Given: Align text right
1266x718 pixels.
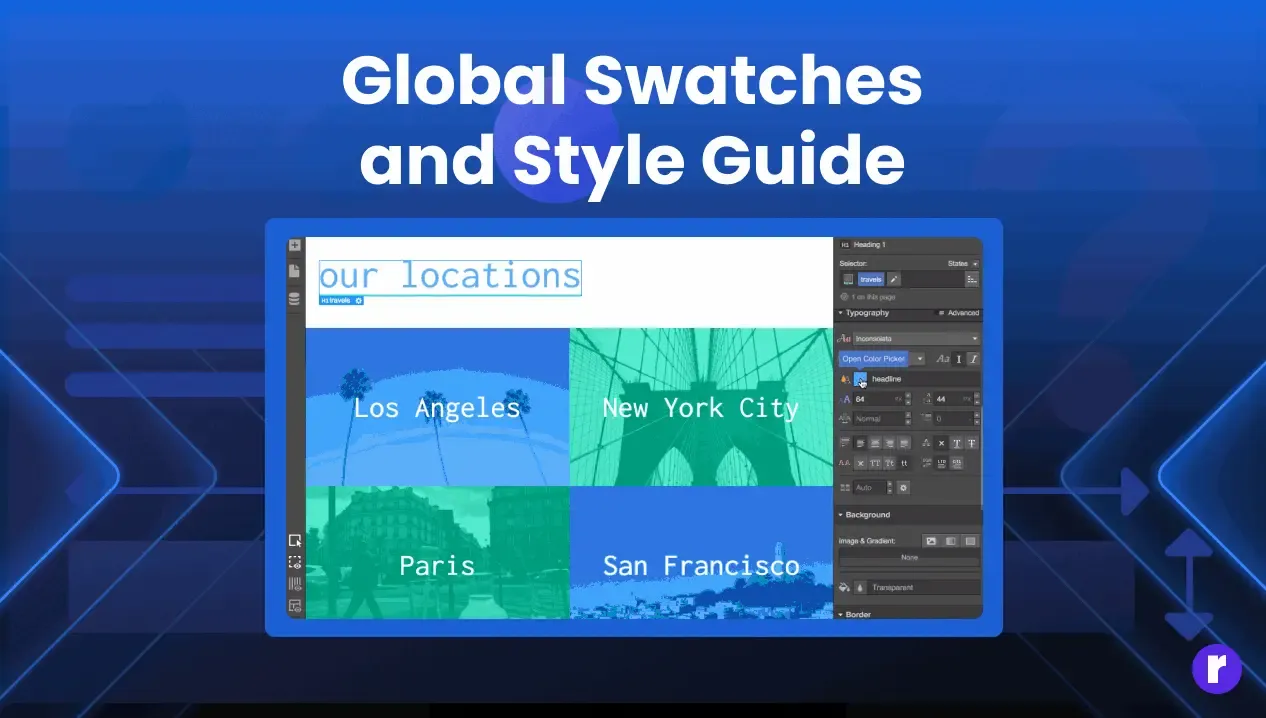Looking at the screenshot, I should coord(890,443).
